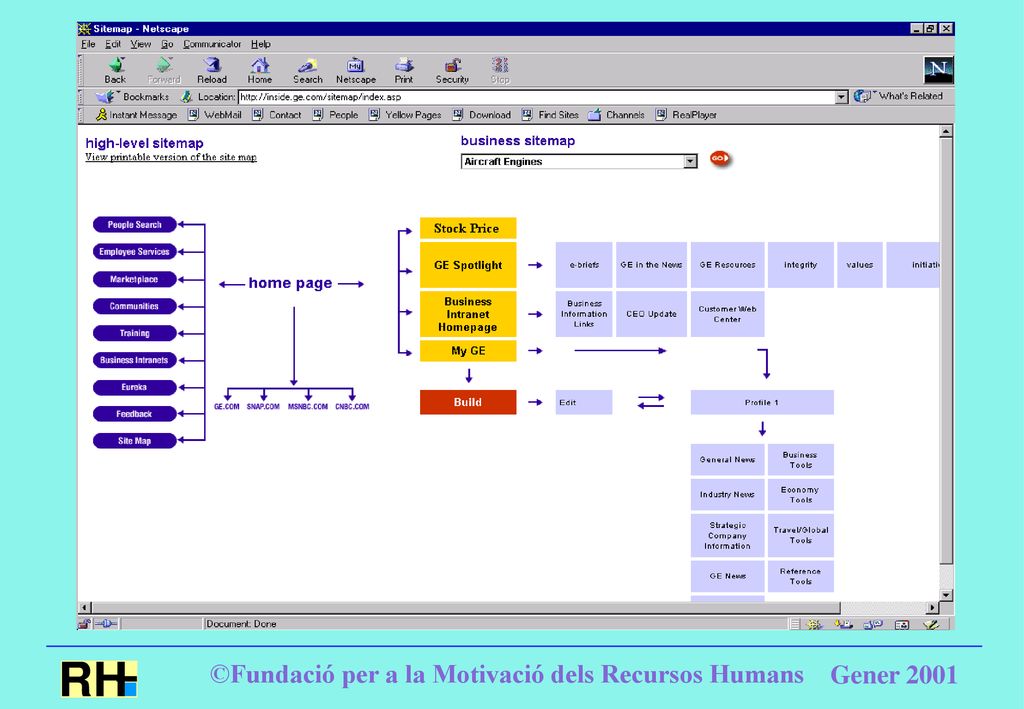
Task: Click the vertical scrollbar down arrow
Action: pos(946,595)
